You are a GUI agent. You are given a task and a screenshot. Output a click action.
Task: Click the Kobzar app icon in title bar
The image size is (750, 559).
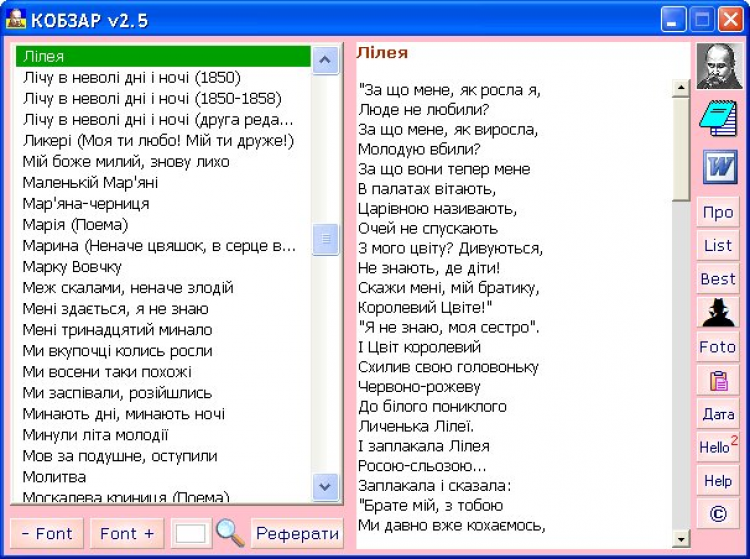coord(15,19)
